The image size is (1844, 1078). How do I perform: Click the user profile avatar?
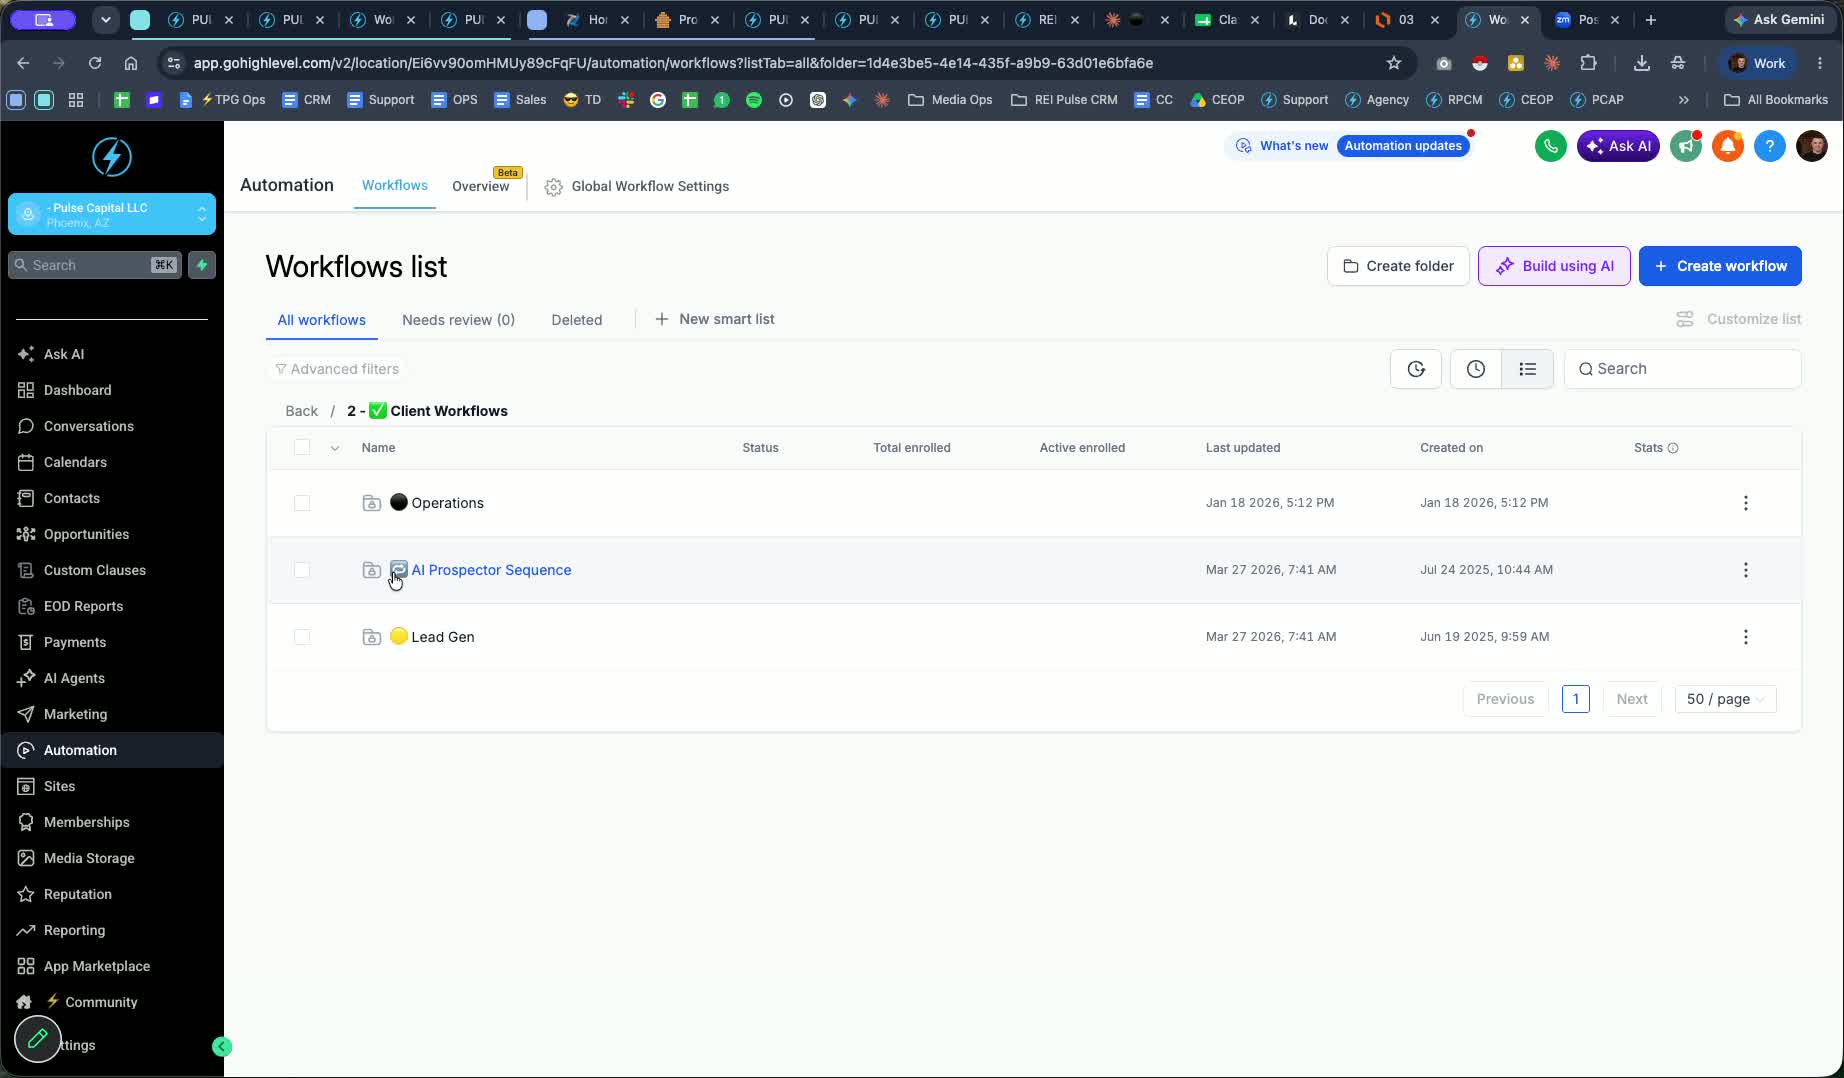tap(1812, 146)
